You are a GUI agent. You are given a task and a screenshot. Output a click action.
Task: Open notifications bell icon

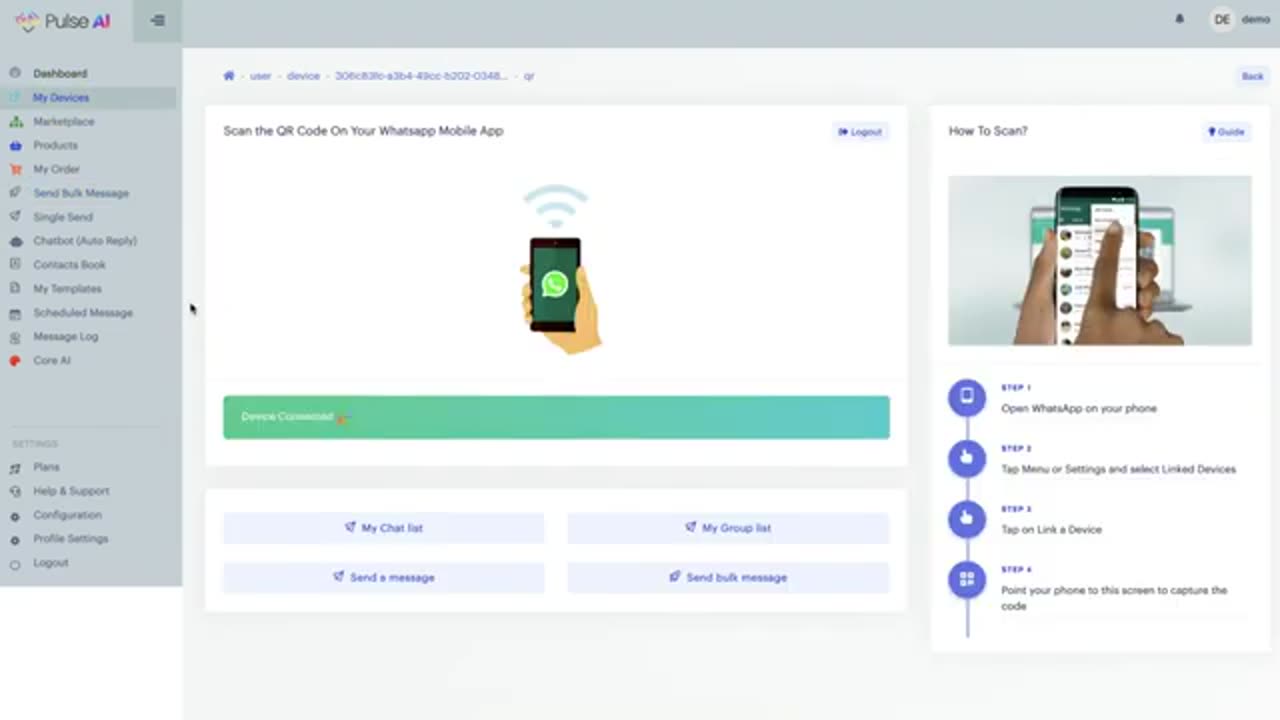(x=1180, y=19)
